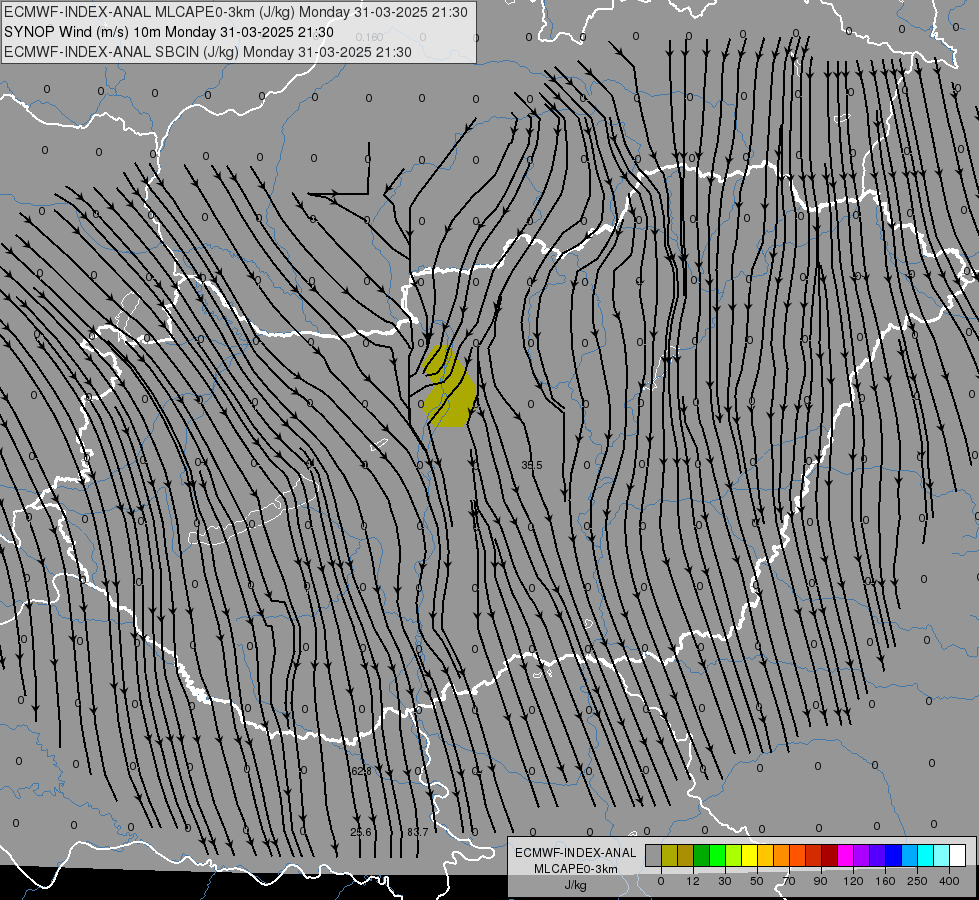Image resolution: width=979 pixels, height=900 pixels.
Task: Select the 400 tick label on legend
Action: [x=949, y=881]
